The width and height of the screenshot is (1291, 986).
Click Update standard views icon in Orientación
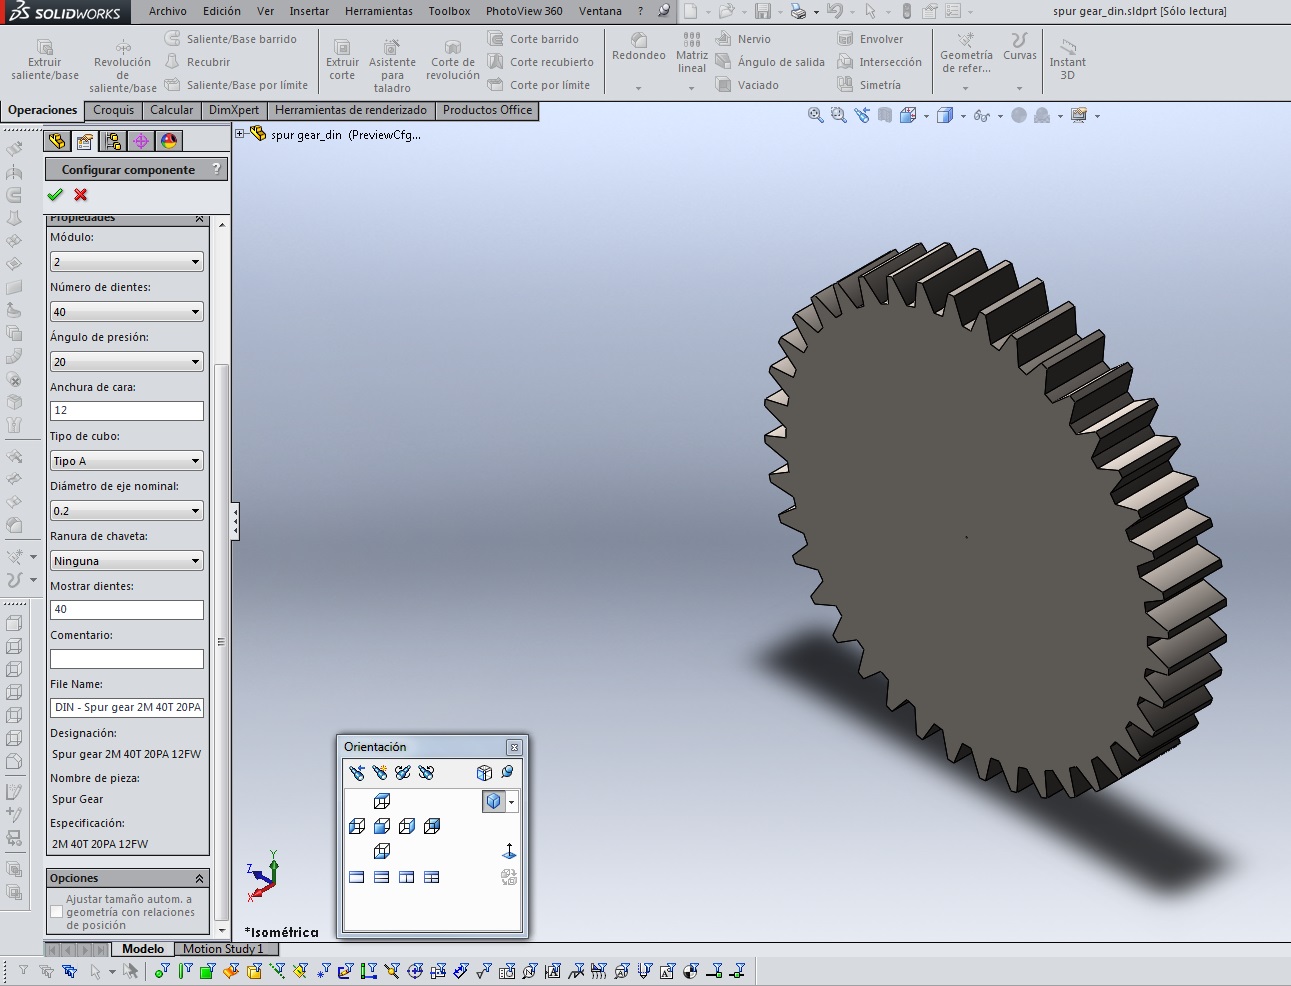(403, 773)
